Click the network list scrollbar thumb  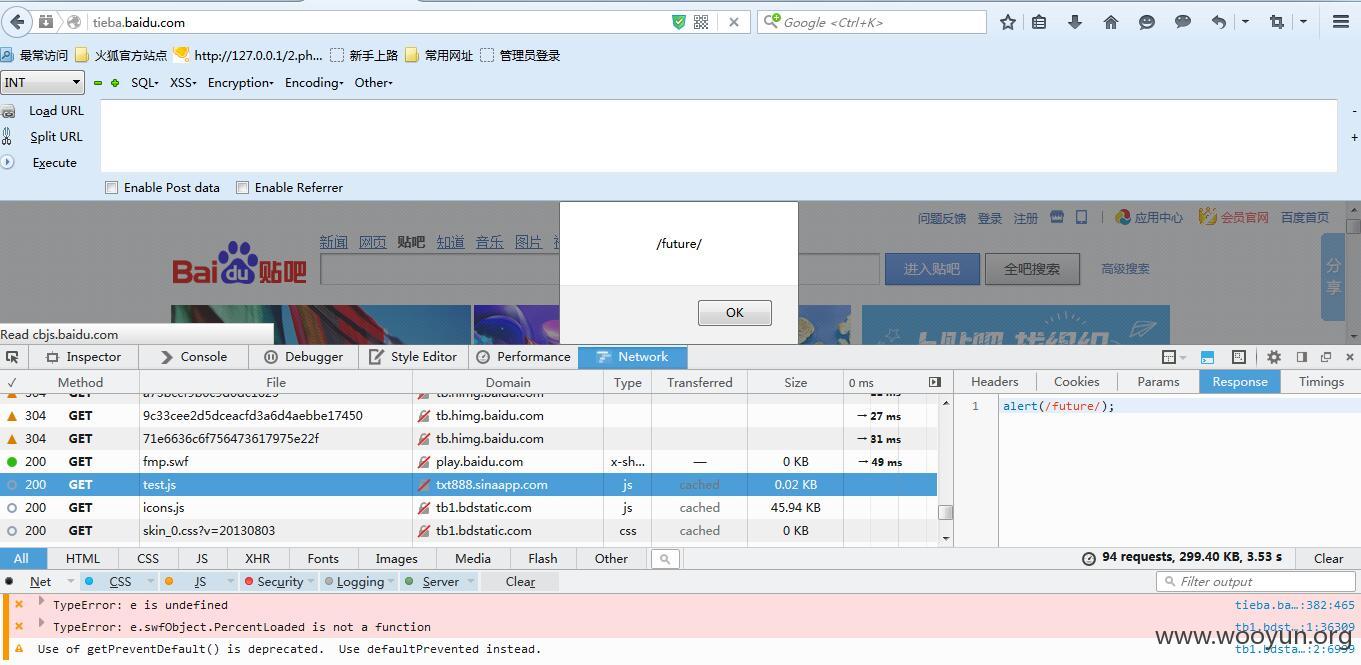945,512
